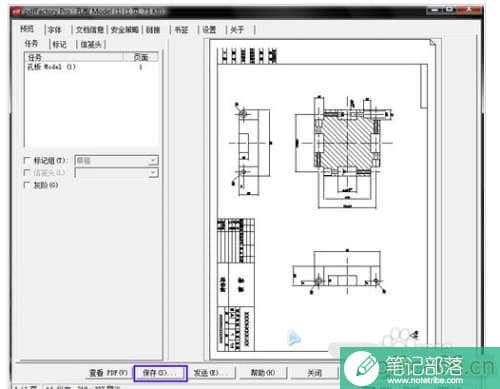Click the 页面 column header
500x389 pixels.
[141, 57]
